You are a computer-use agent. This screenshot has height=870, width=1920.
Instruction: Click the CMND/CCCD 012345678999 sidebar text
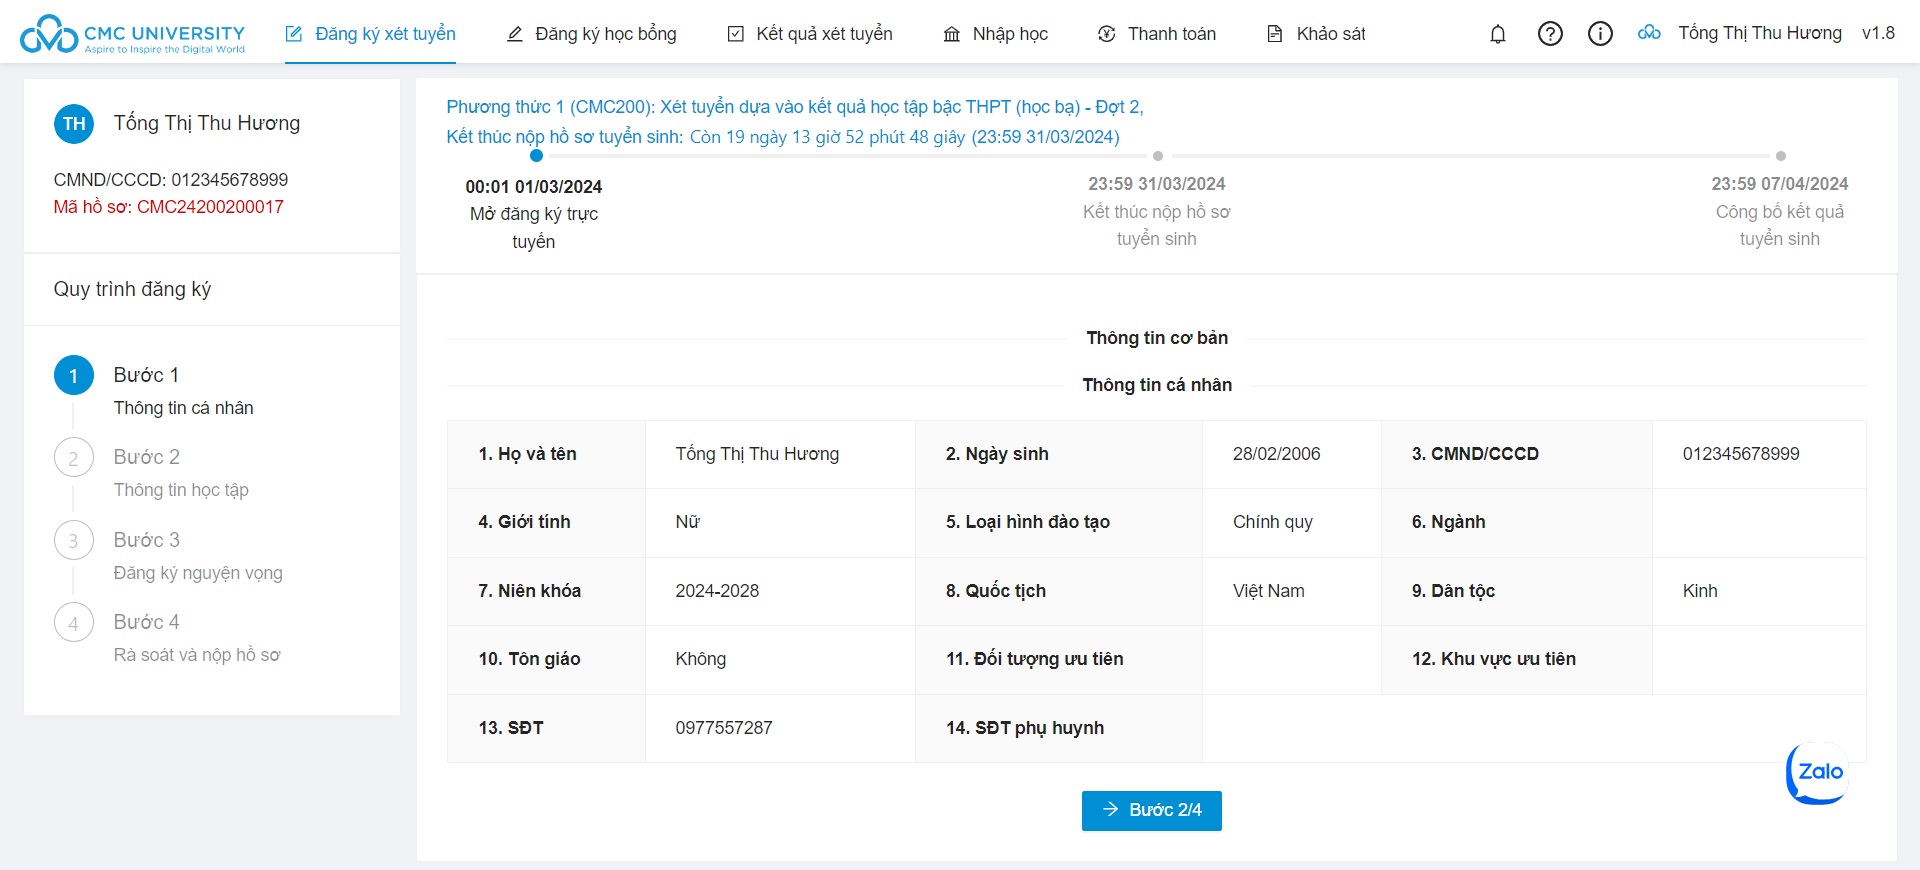pyautogui.click(x=171, y=180)
